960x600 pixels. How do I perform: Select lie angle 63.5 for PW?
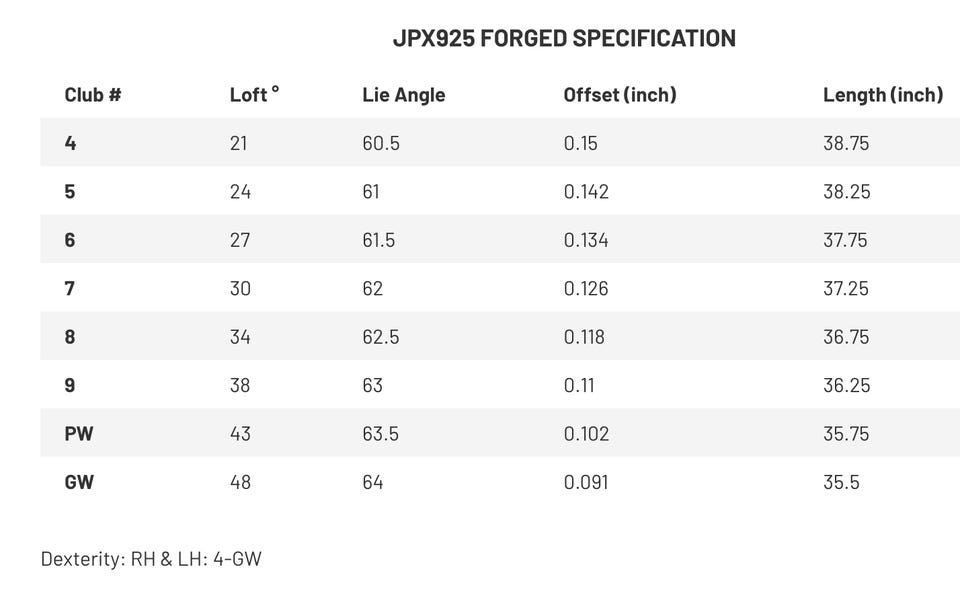380,433
